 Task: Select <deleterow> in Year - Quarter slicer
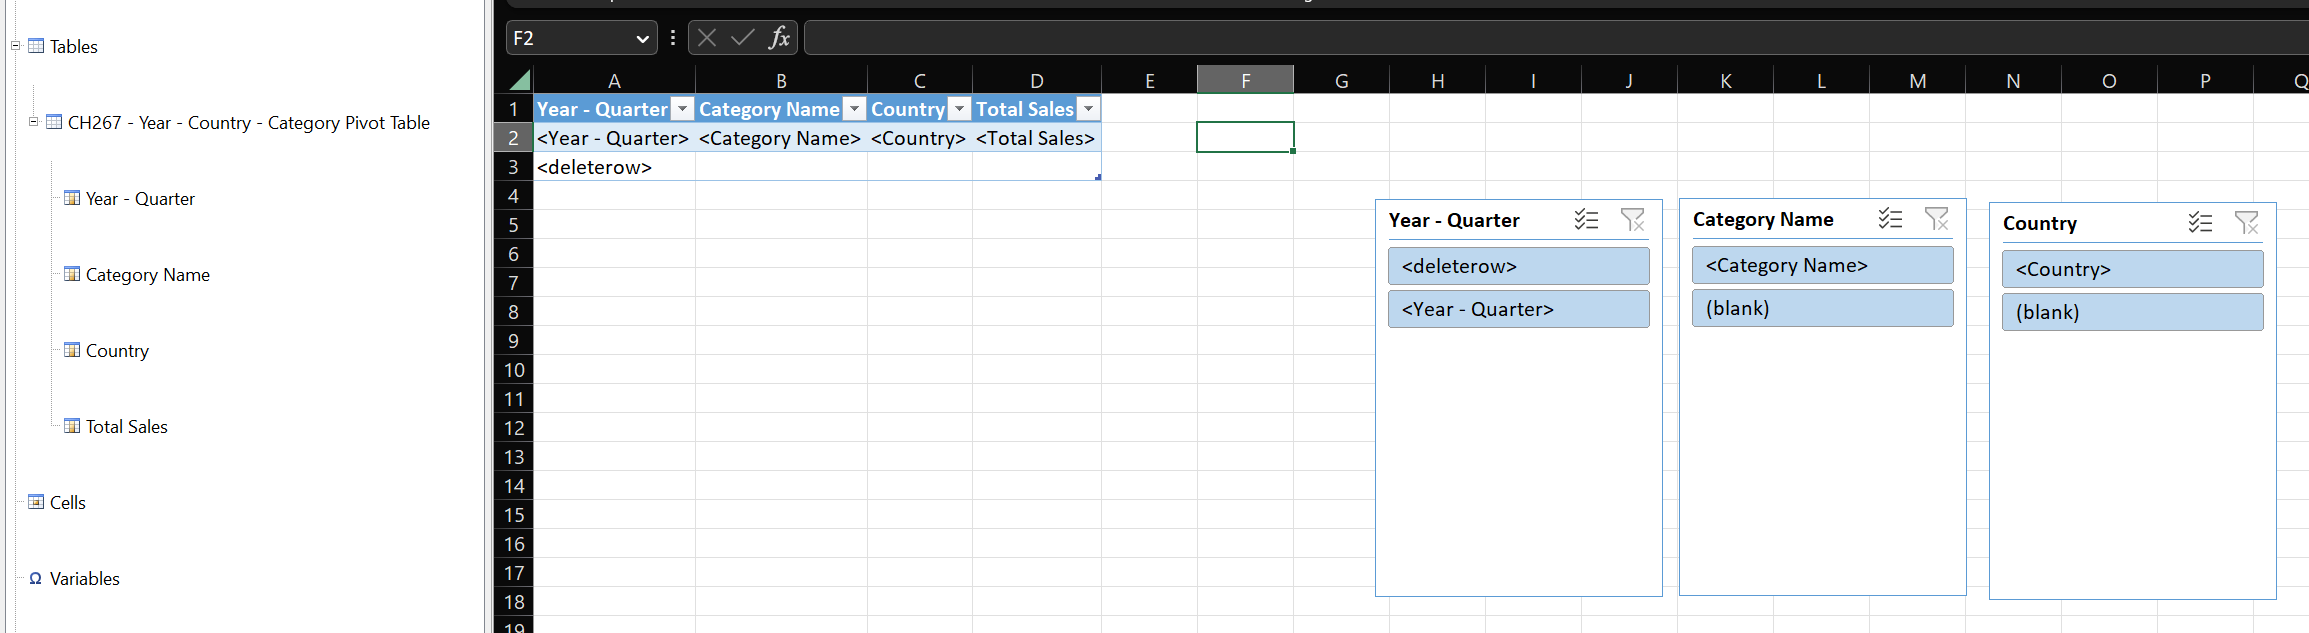point(1518,266)
